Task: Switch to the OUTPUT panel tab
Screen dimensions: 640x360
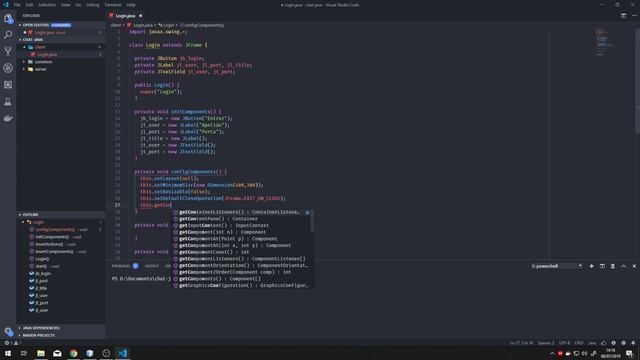Action: pos(152,266)
